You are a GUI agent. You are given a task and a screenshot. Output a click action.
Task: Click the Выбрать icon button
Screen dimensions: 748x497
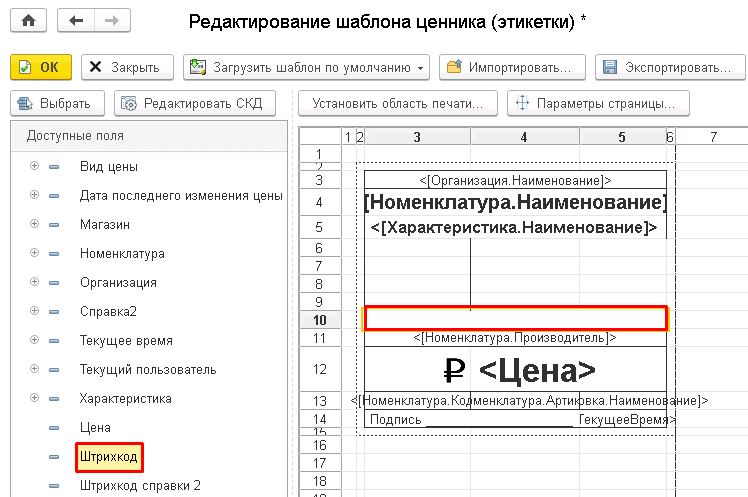pyautogui.click(x=26, y=103)
